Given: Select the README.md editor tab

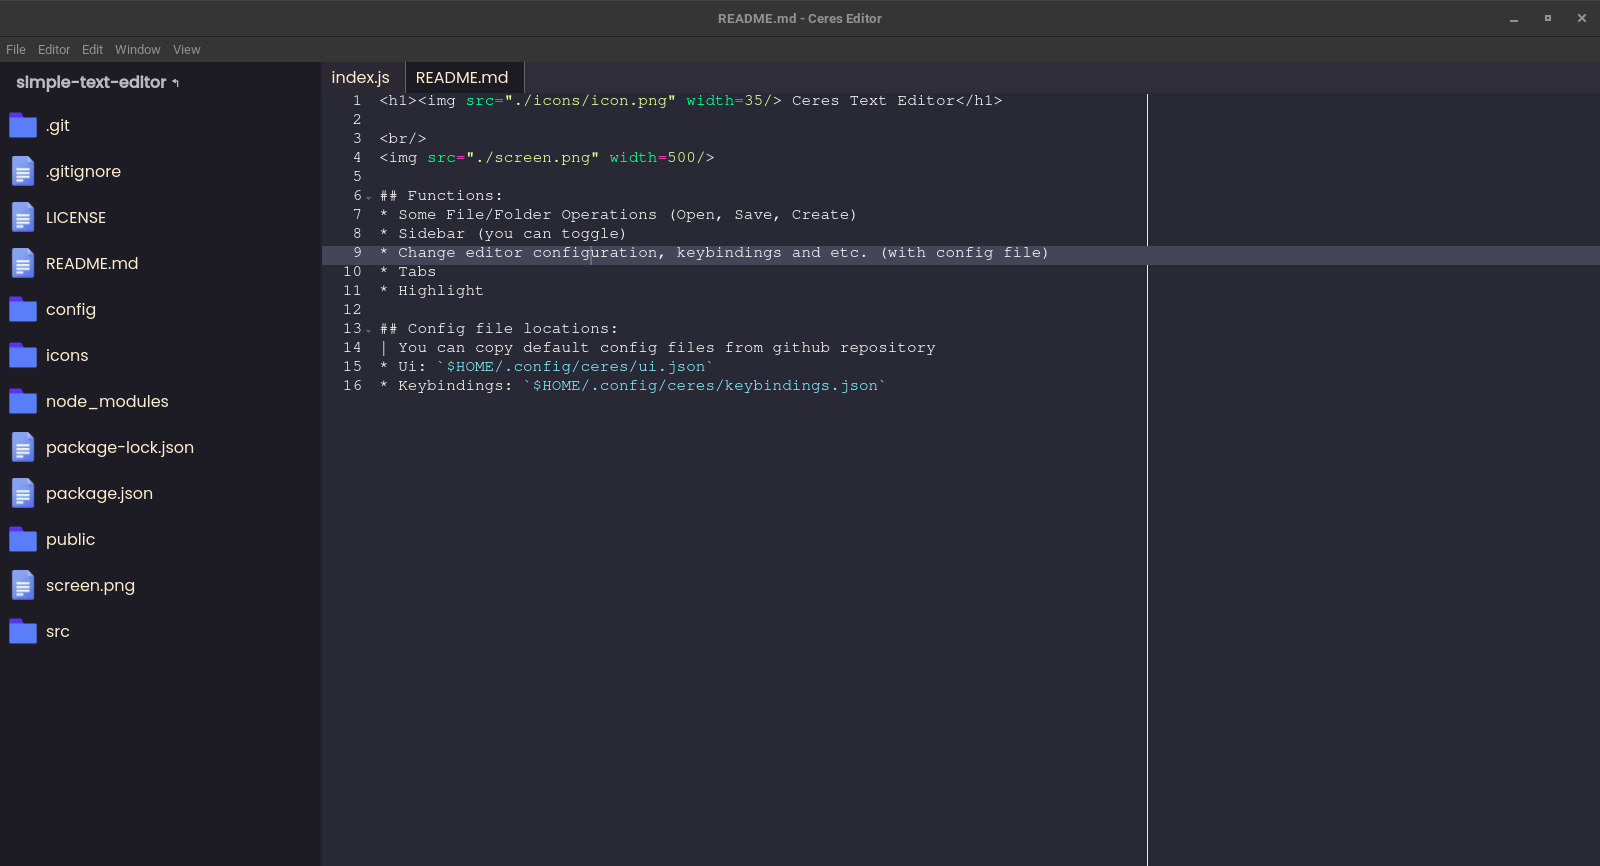Looking at the screenshot, I should point(462,77).
